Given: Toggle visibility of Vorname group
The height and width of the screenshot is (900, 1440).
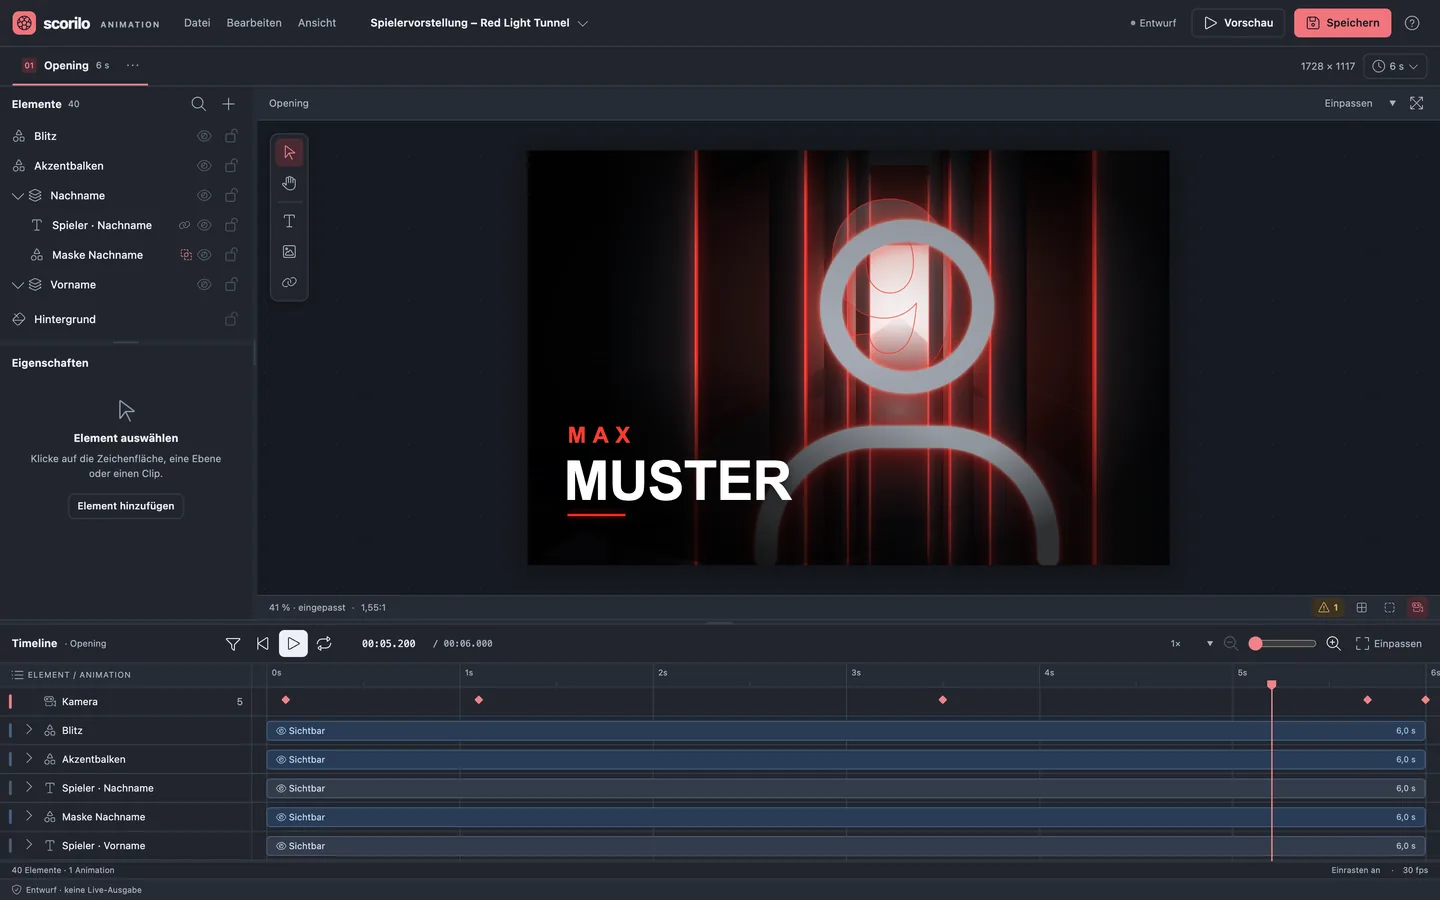Looking at the screenshot, I should click(204, 285).
